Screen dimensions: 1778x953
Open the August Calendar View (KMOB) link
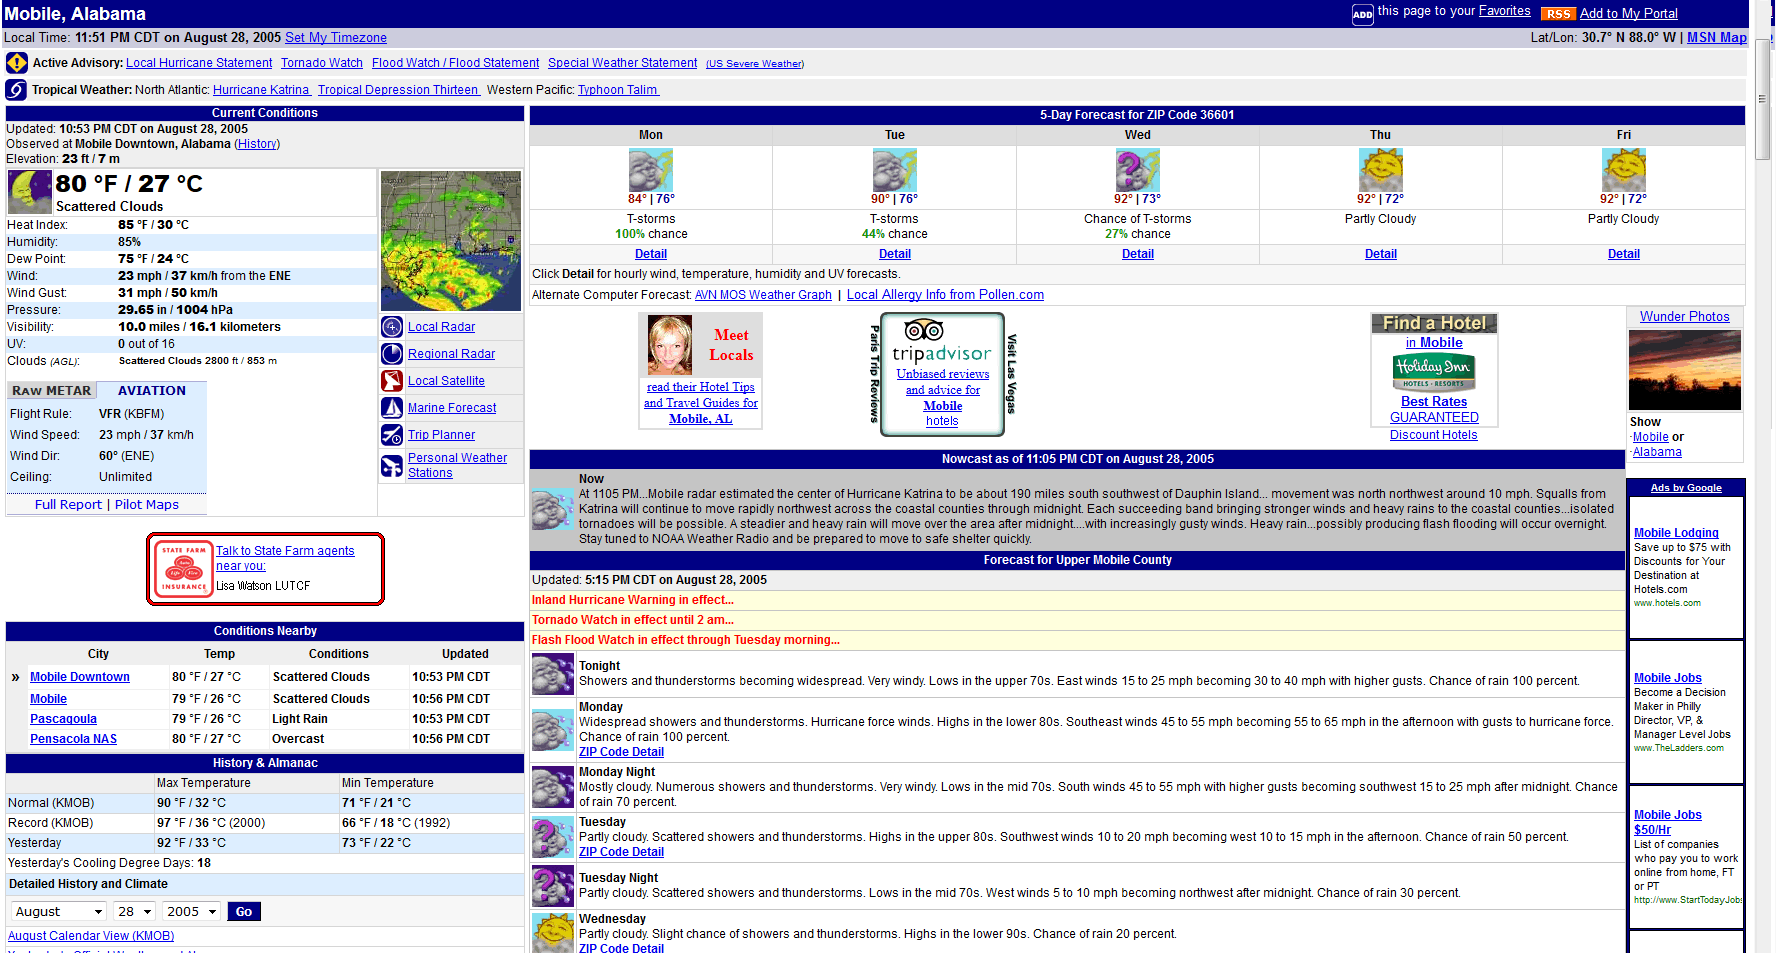point(91,936)
